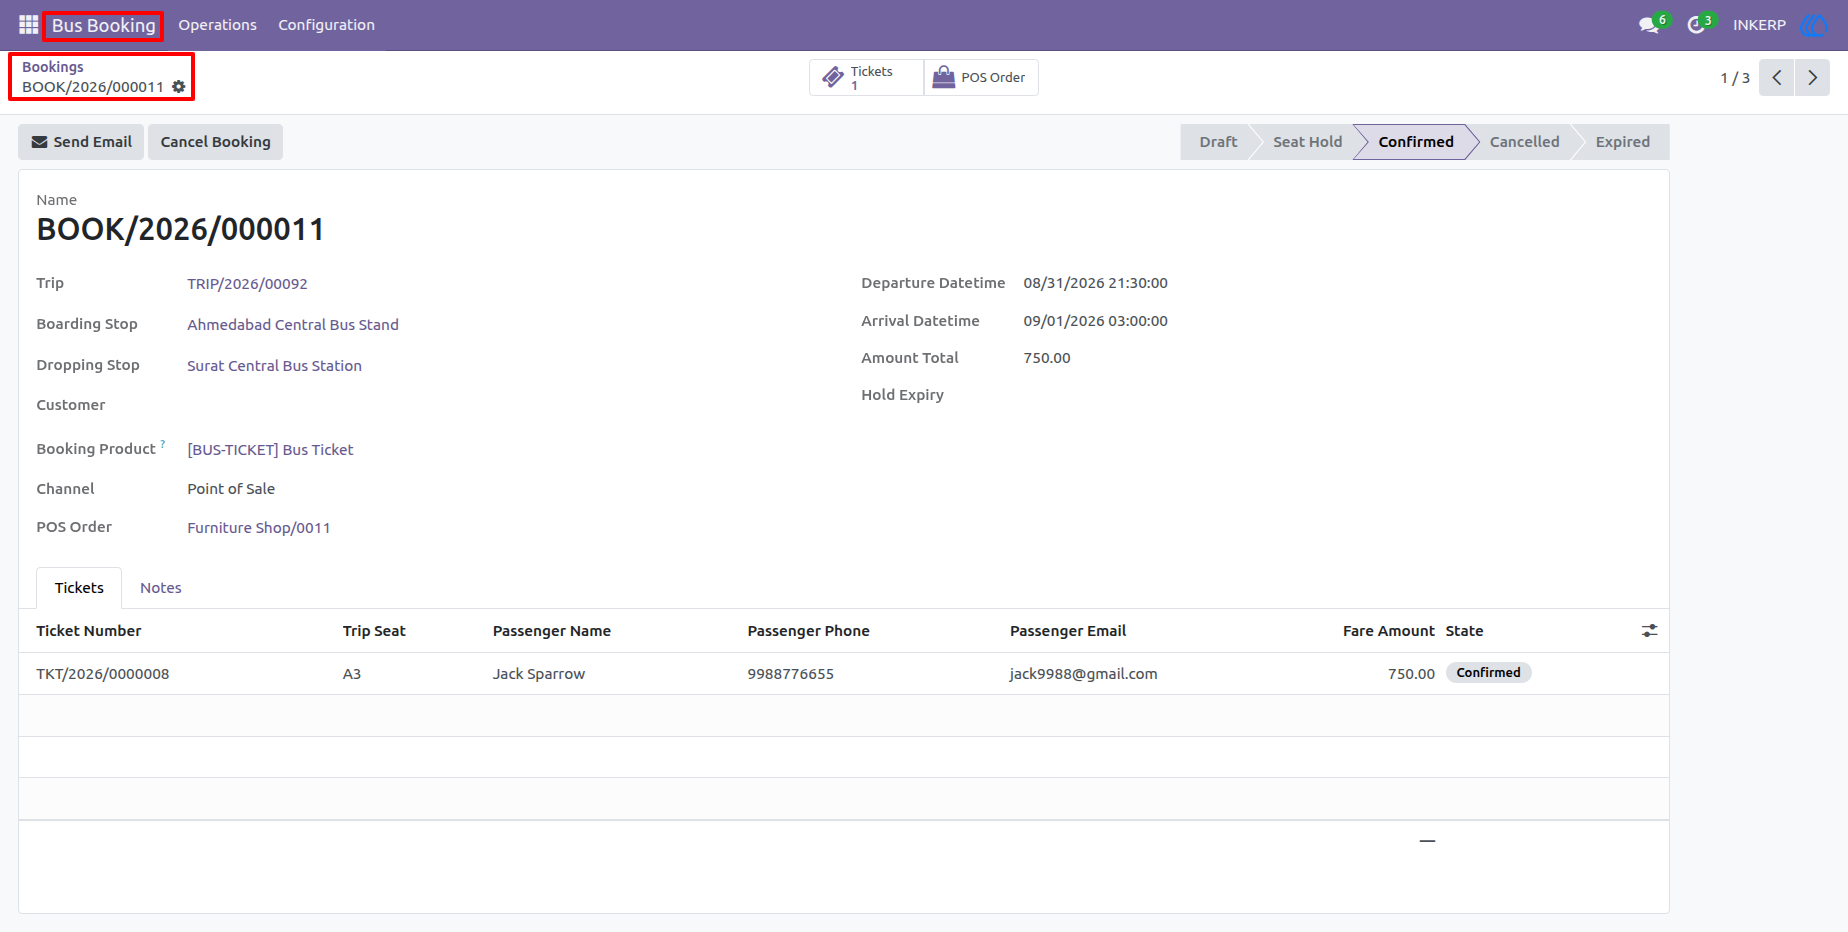
Task: Open column options in the tickets table
Action: (x=1649, y=631)
